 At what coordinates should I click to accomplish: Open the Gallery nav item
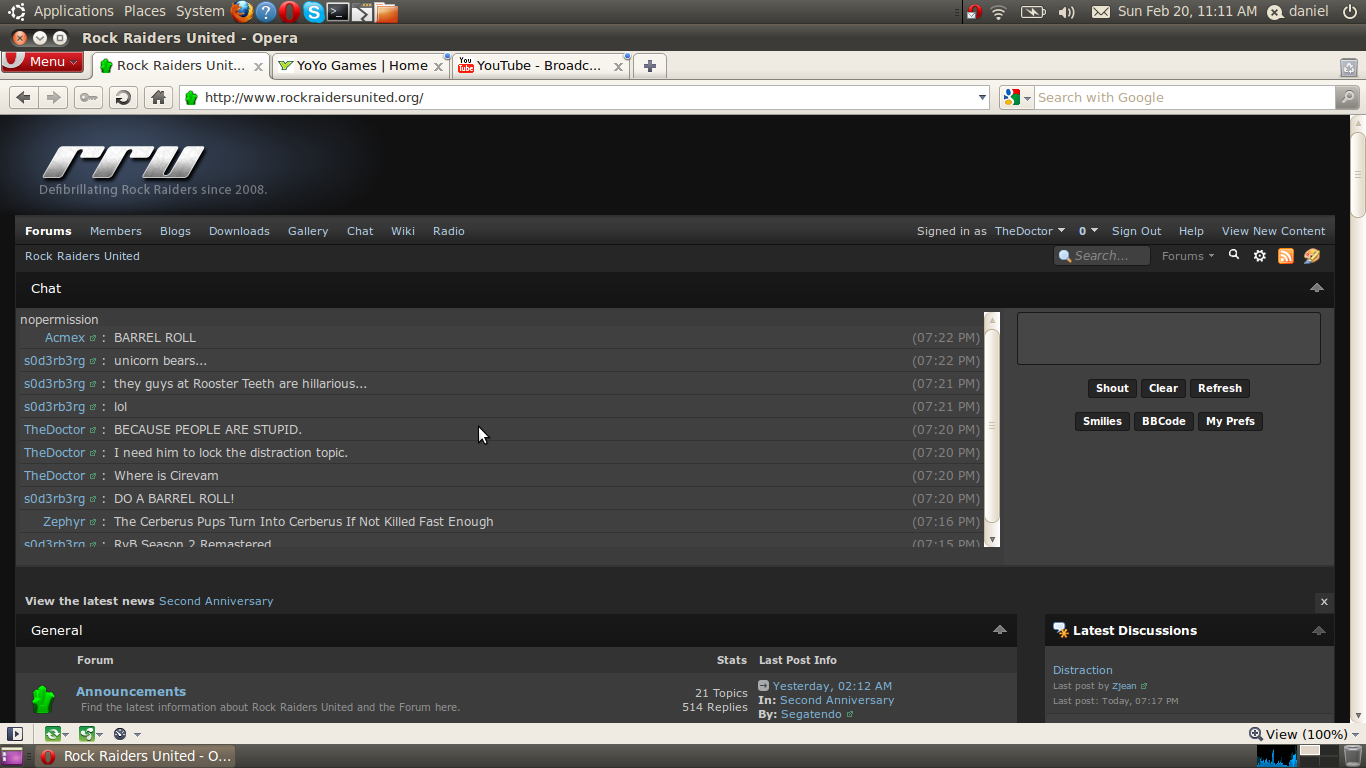coord(308,231)
